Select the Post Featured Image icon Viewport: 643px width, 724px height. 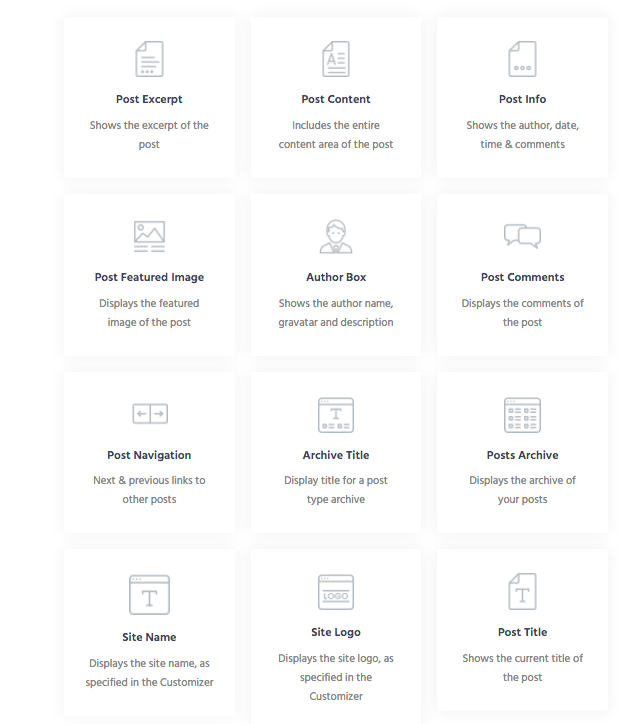(x=149, y=236)
